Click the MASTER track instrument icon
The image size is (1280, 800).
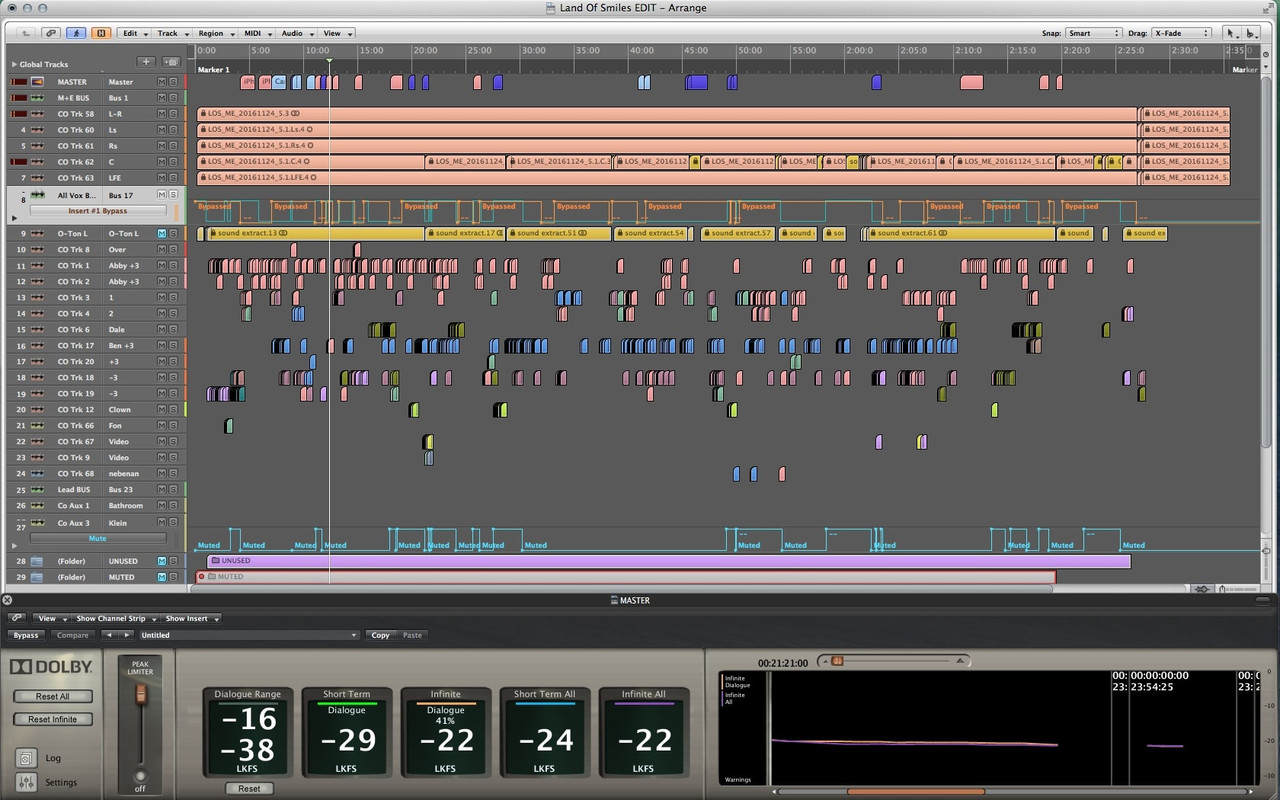[x=38, y=82]
